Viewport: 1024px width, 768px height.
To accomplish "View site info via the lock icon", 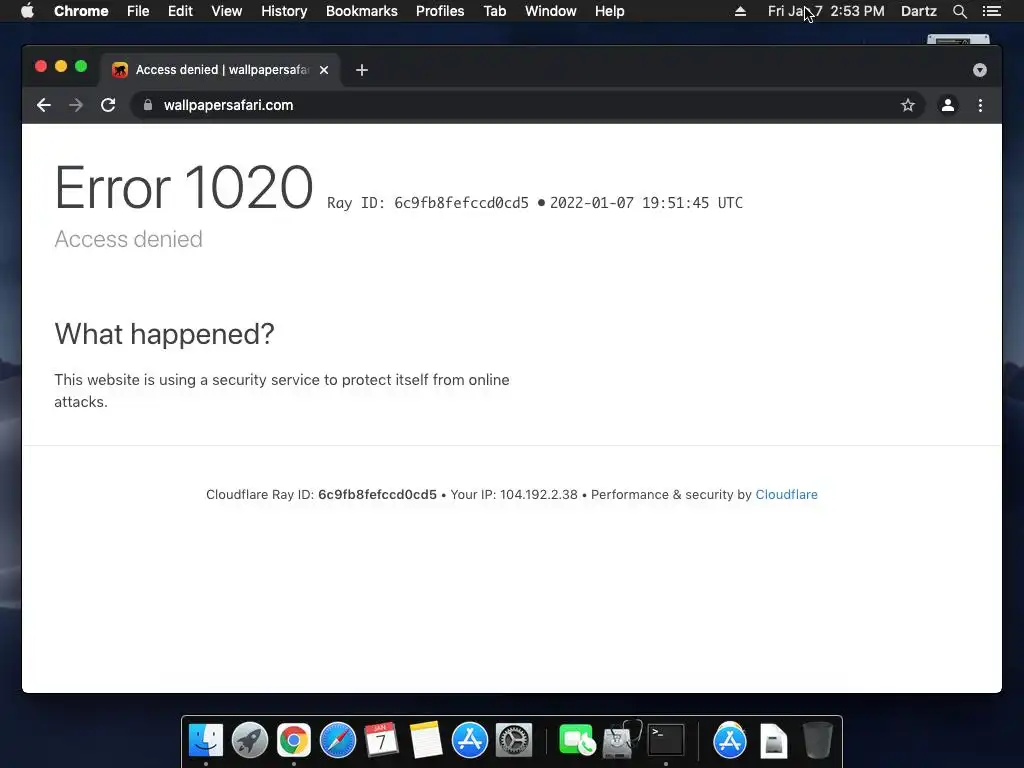I will (x=148, y=105).
